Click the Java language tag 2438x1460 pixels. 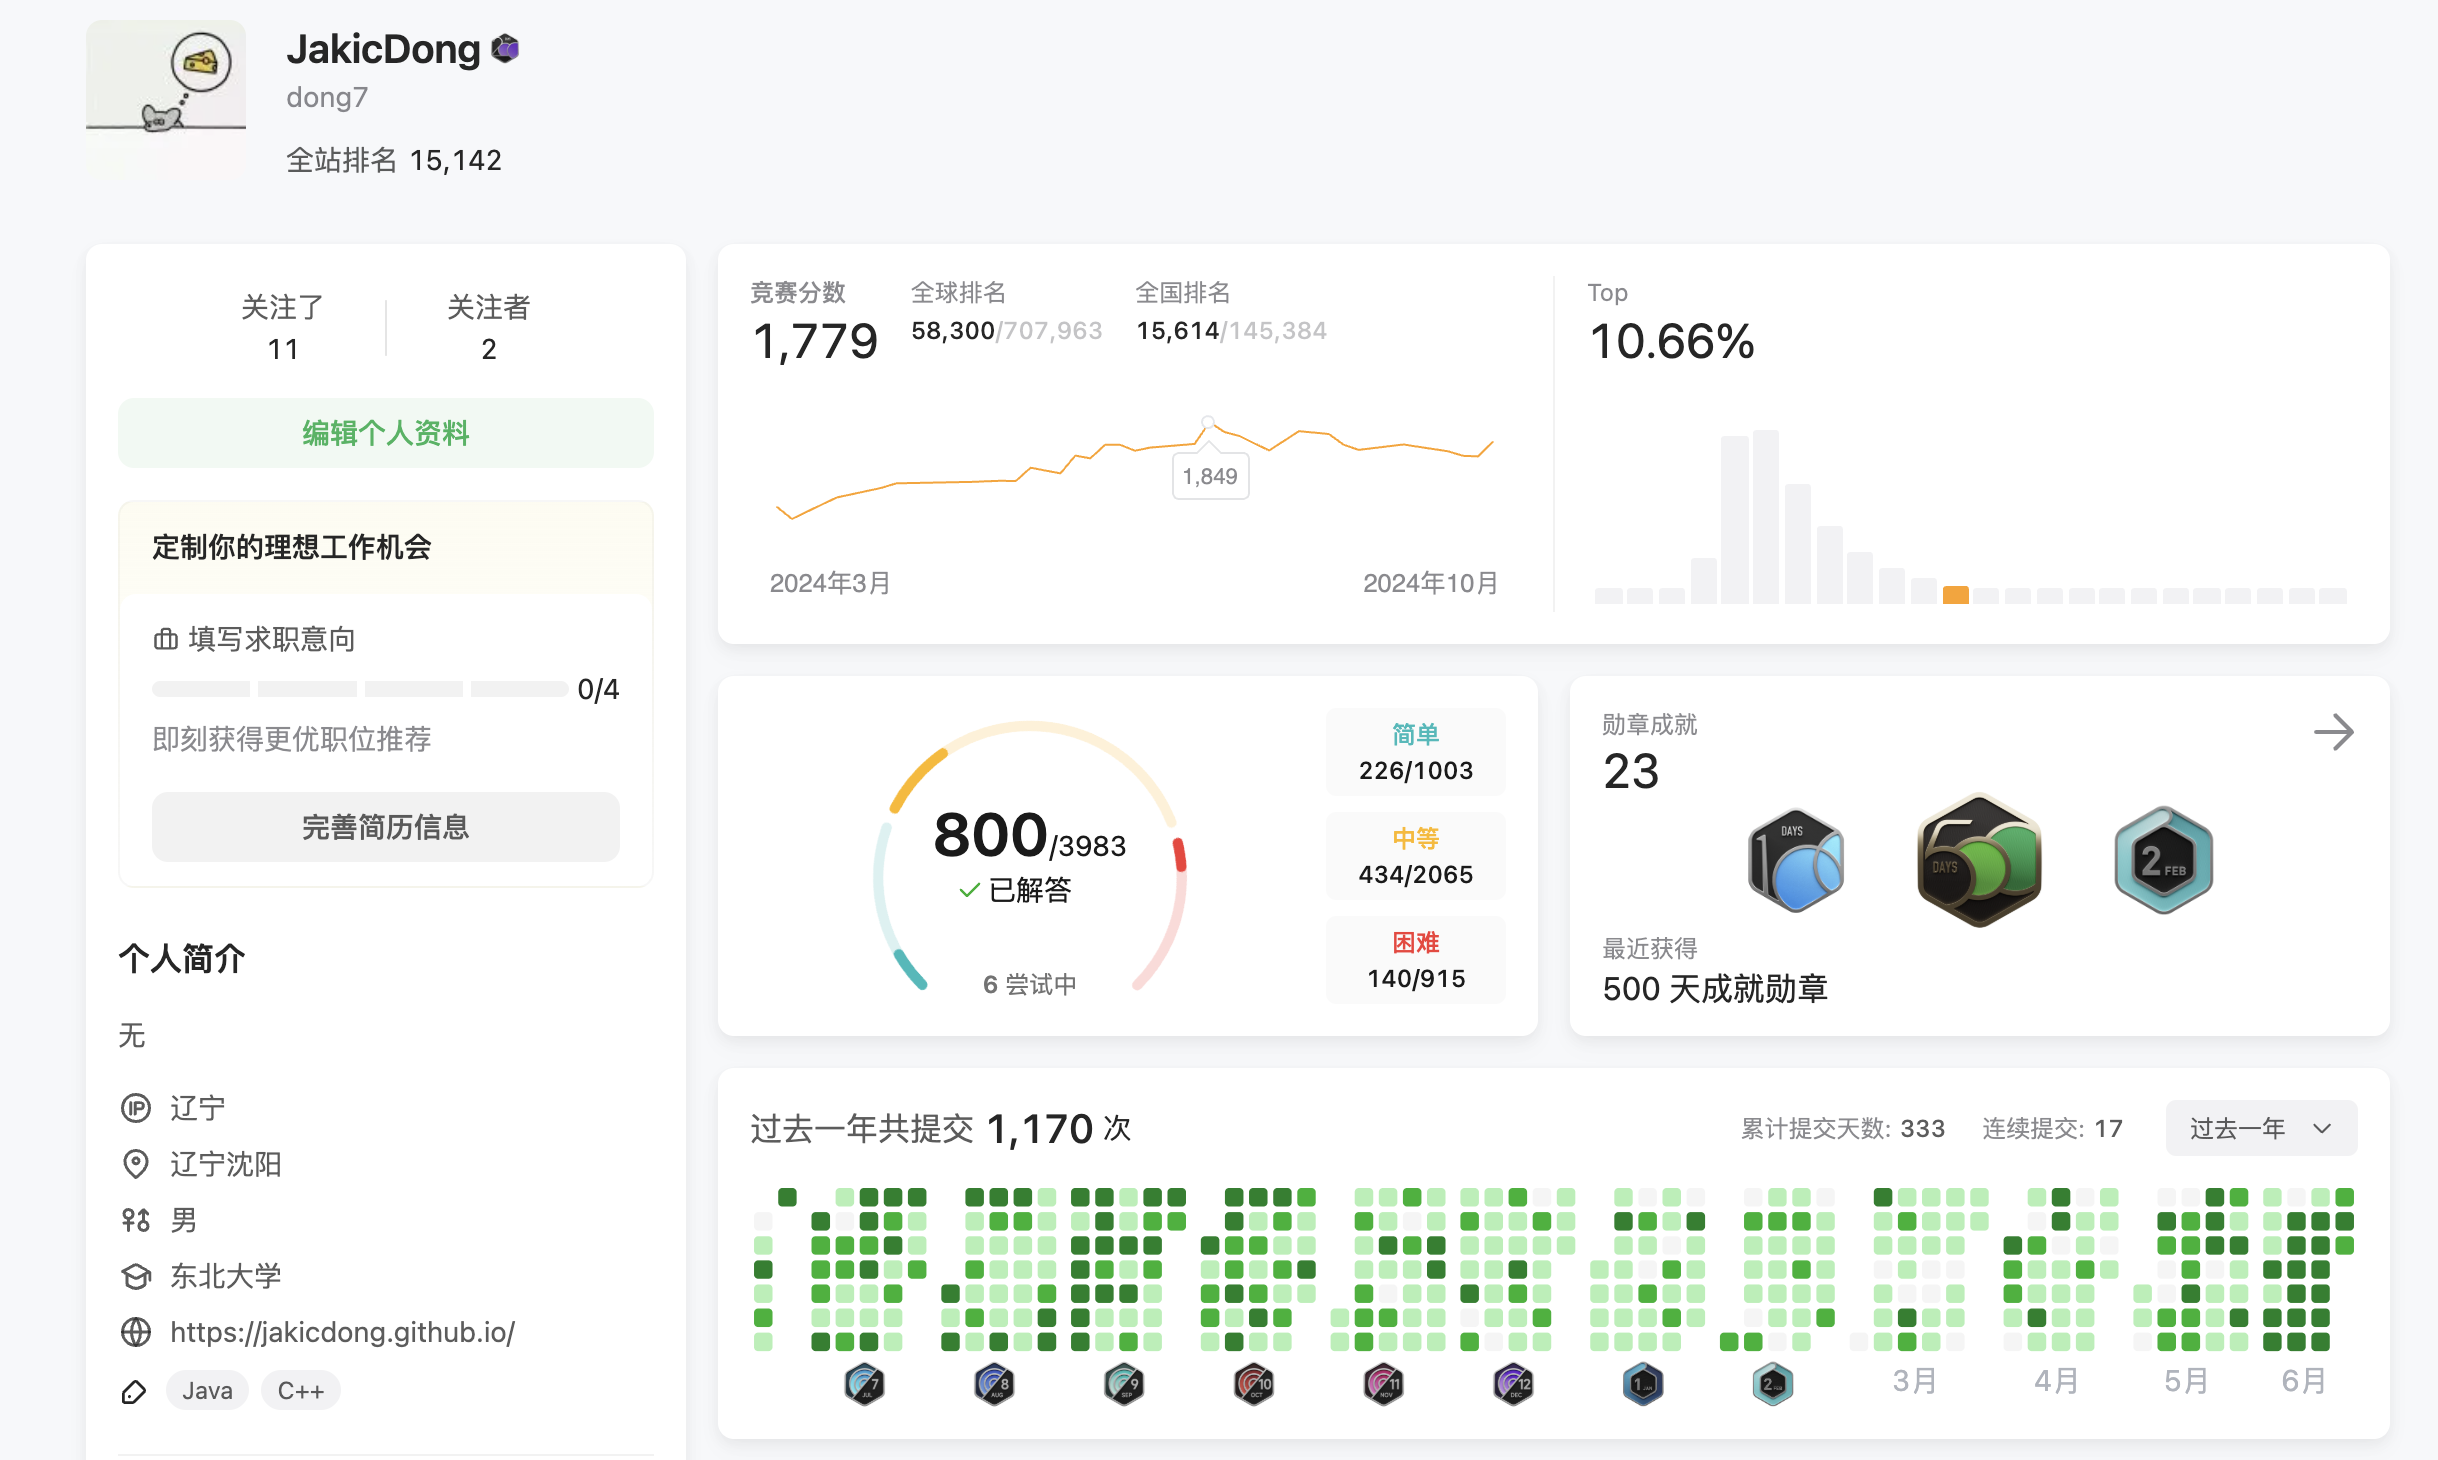coord(207,1391)
